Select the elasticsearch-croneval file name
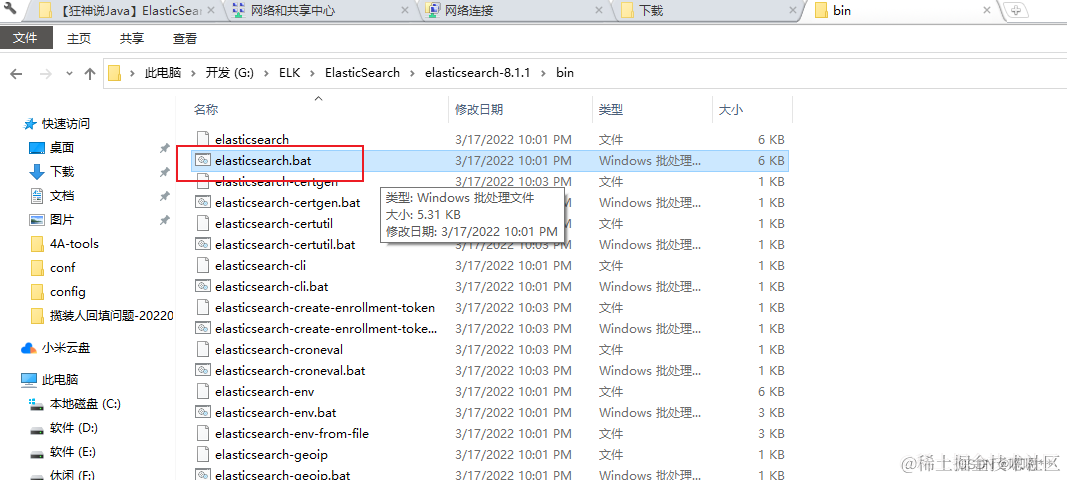Image resolution: width=1067 pixels, height=480 pixels. tap(278, 350)
